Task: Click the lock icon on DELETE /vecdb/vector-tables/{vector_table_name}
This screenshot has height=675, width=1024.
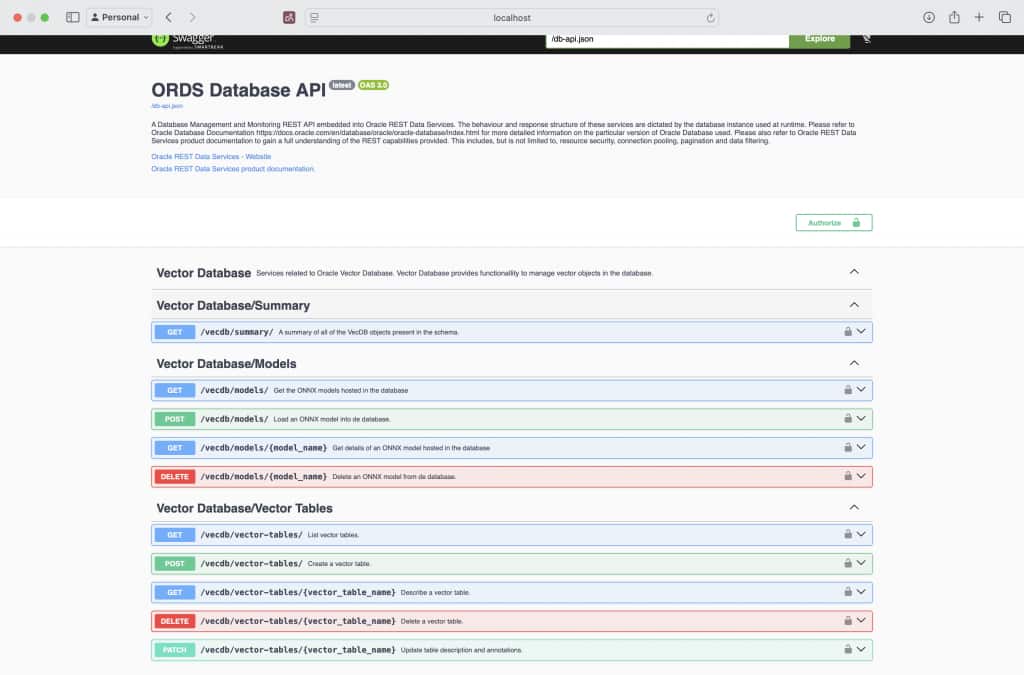Action: (846, 621)
